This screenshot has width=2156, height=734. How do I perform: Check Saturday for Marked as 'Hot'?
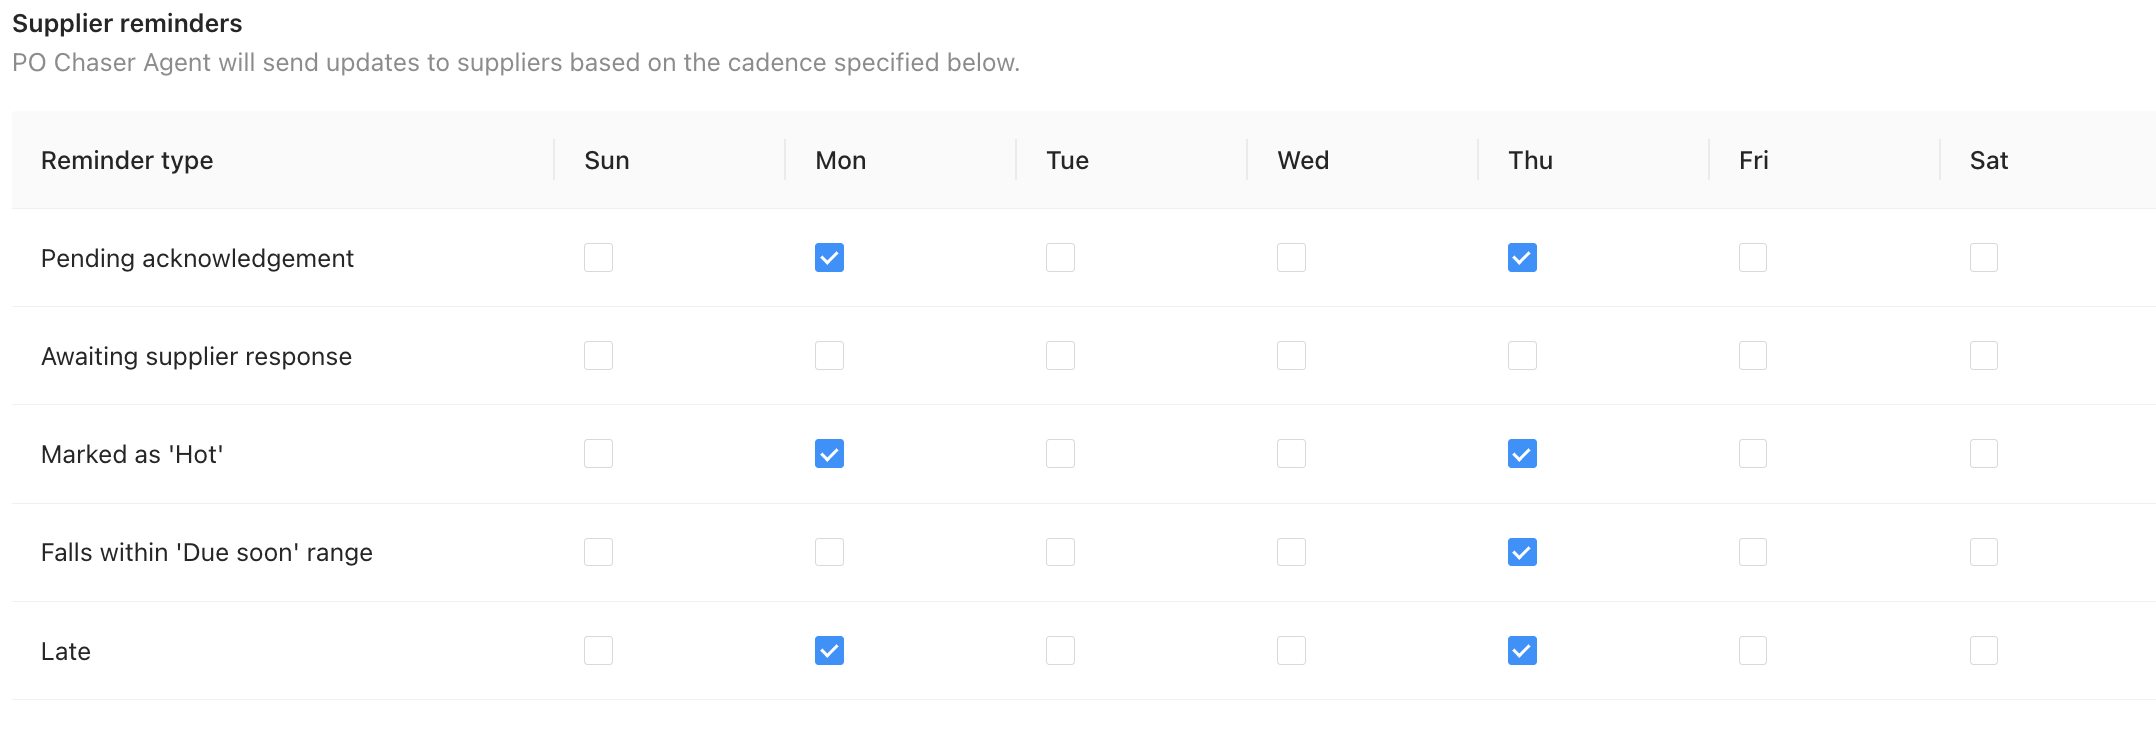(x=1984, y=453)
